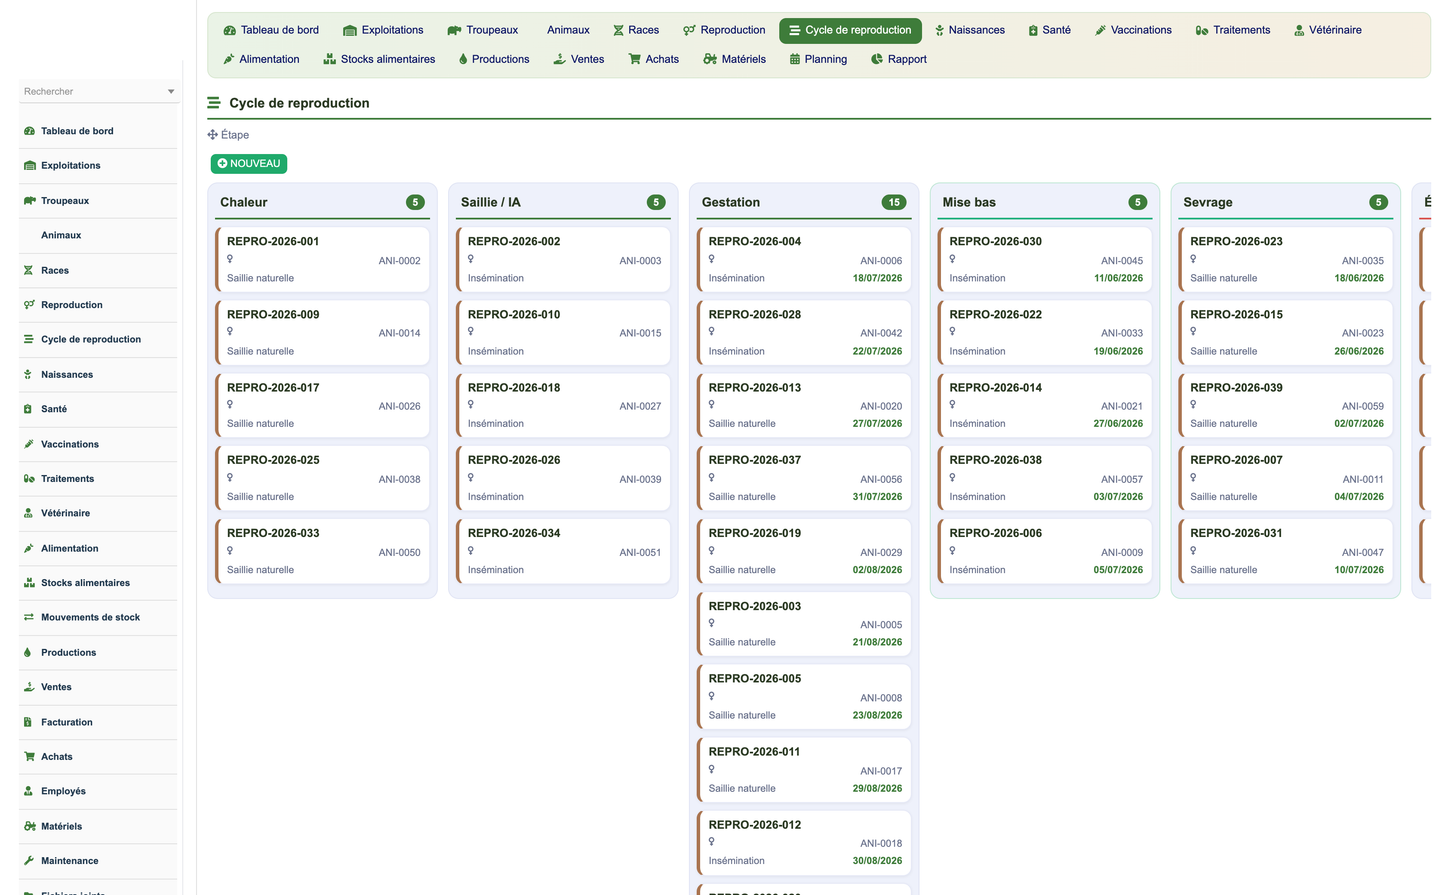The image size is (1445, 895).
Task: Click the Gestation column count badge 15
Action: pos(894,202)
